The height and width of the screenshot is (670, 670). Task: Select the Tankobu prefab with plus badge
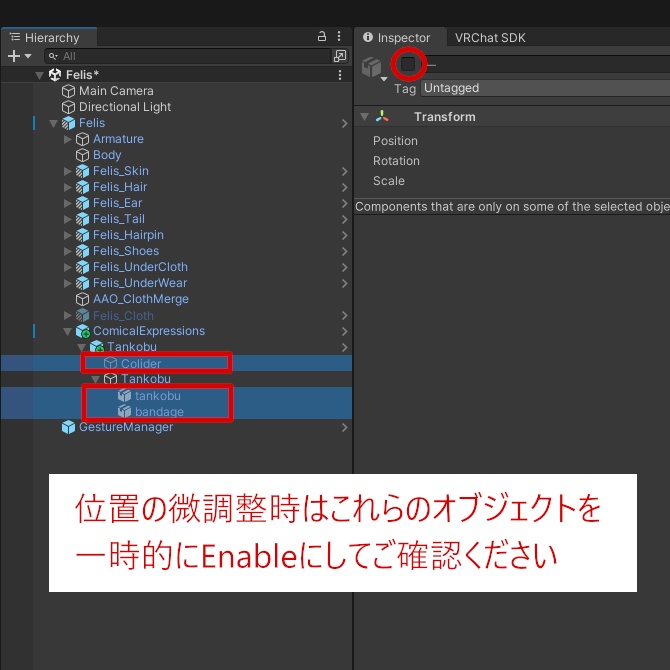[x=132, y=347]
